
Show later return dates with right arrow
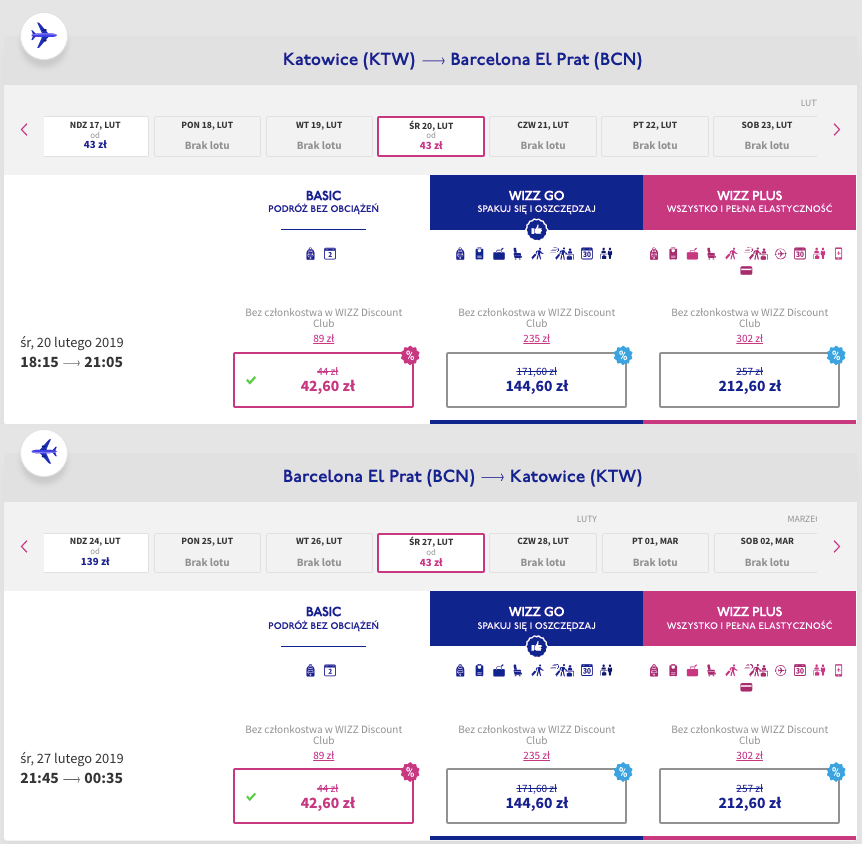(x=837, y=547)
